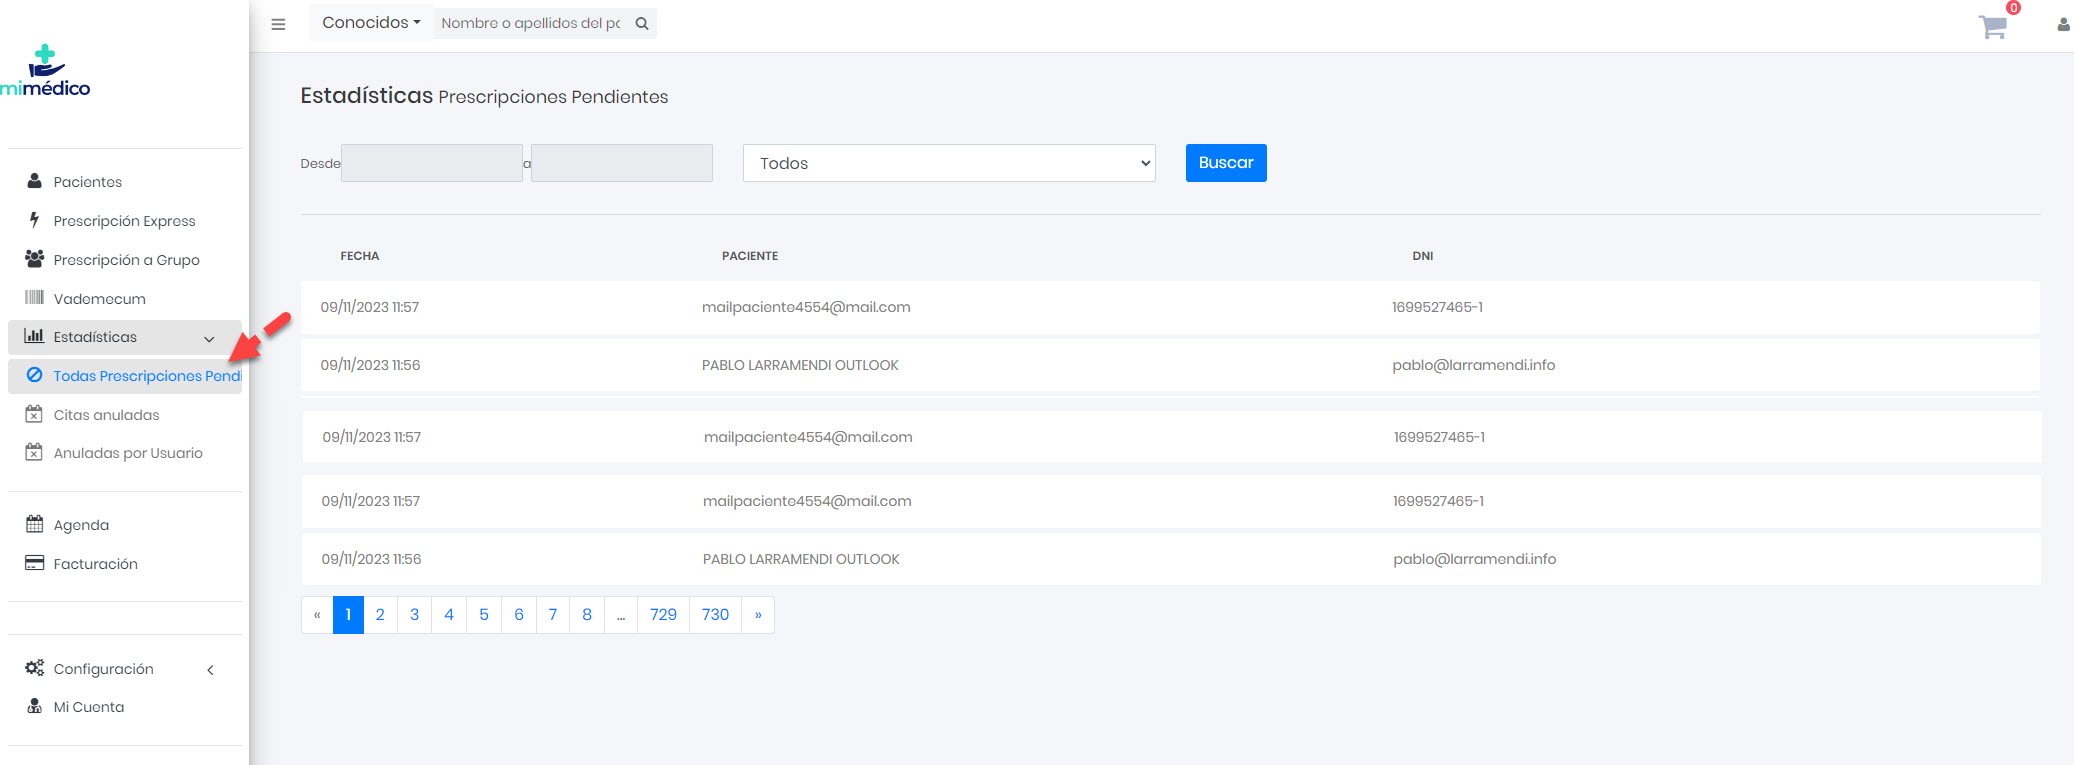This screenshot has width=2078, height=765.
Task: Click the patient name search field
Action: [531, 23]
